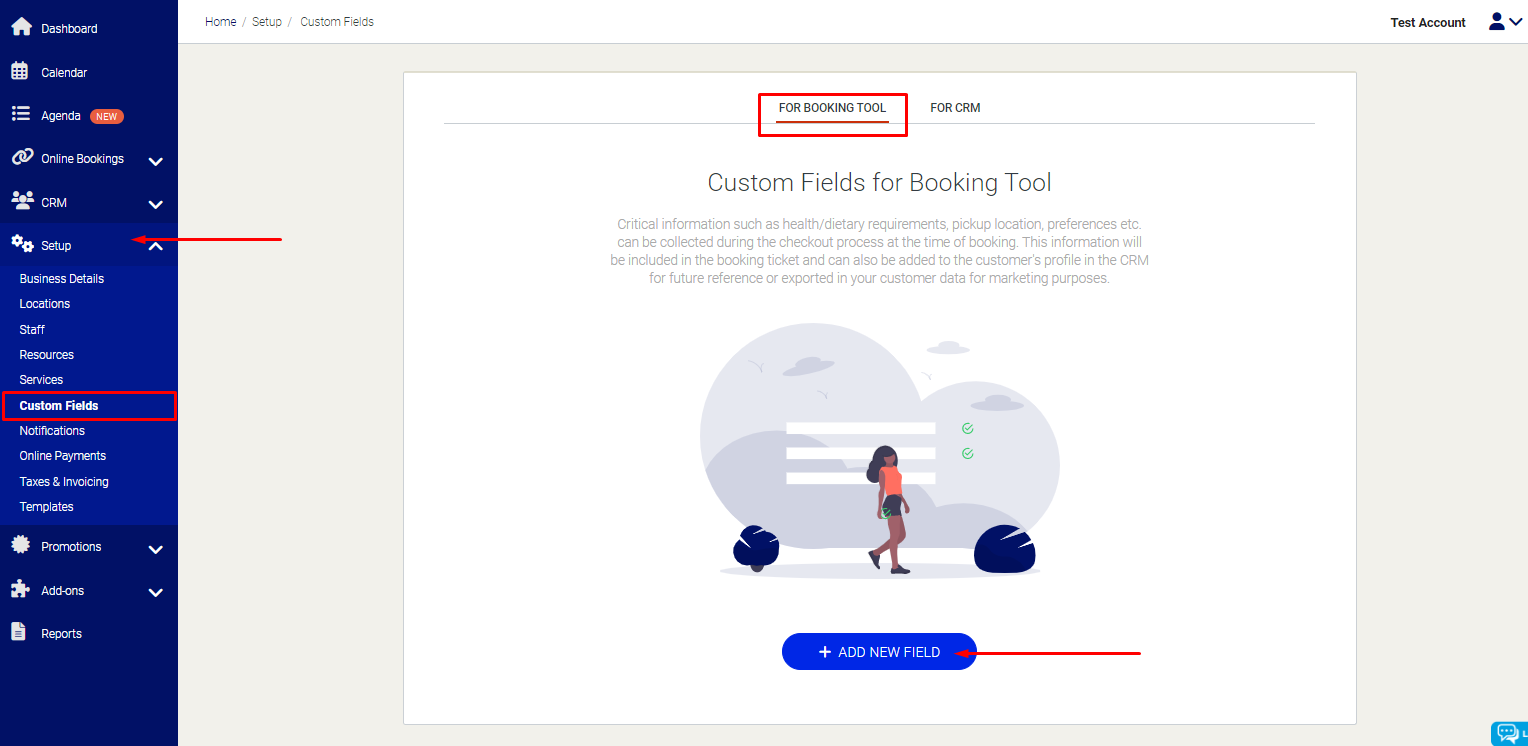Open Reports via its document icon
The width and height of the screenshot is (1528, 746).
tap(21, 632)
